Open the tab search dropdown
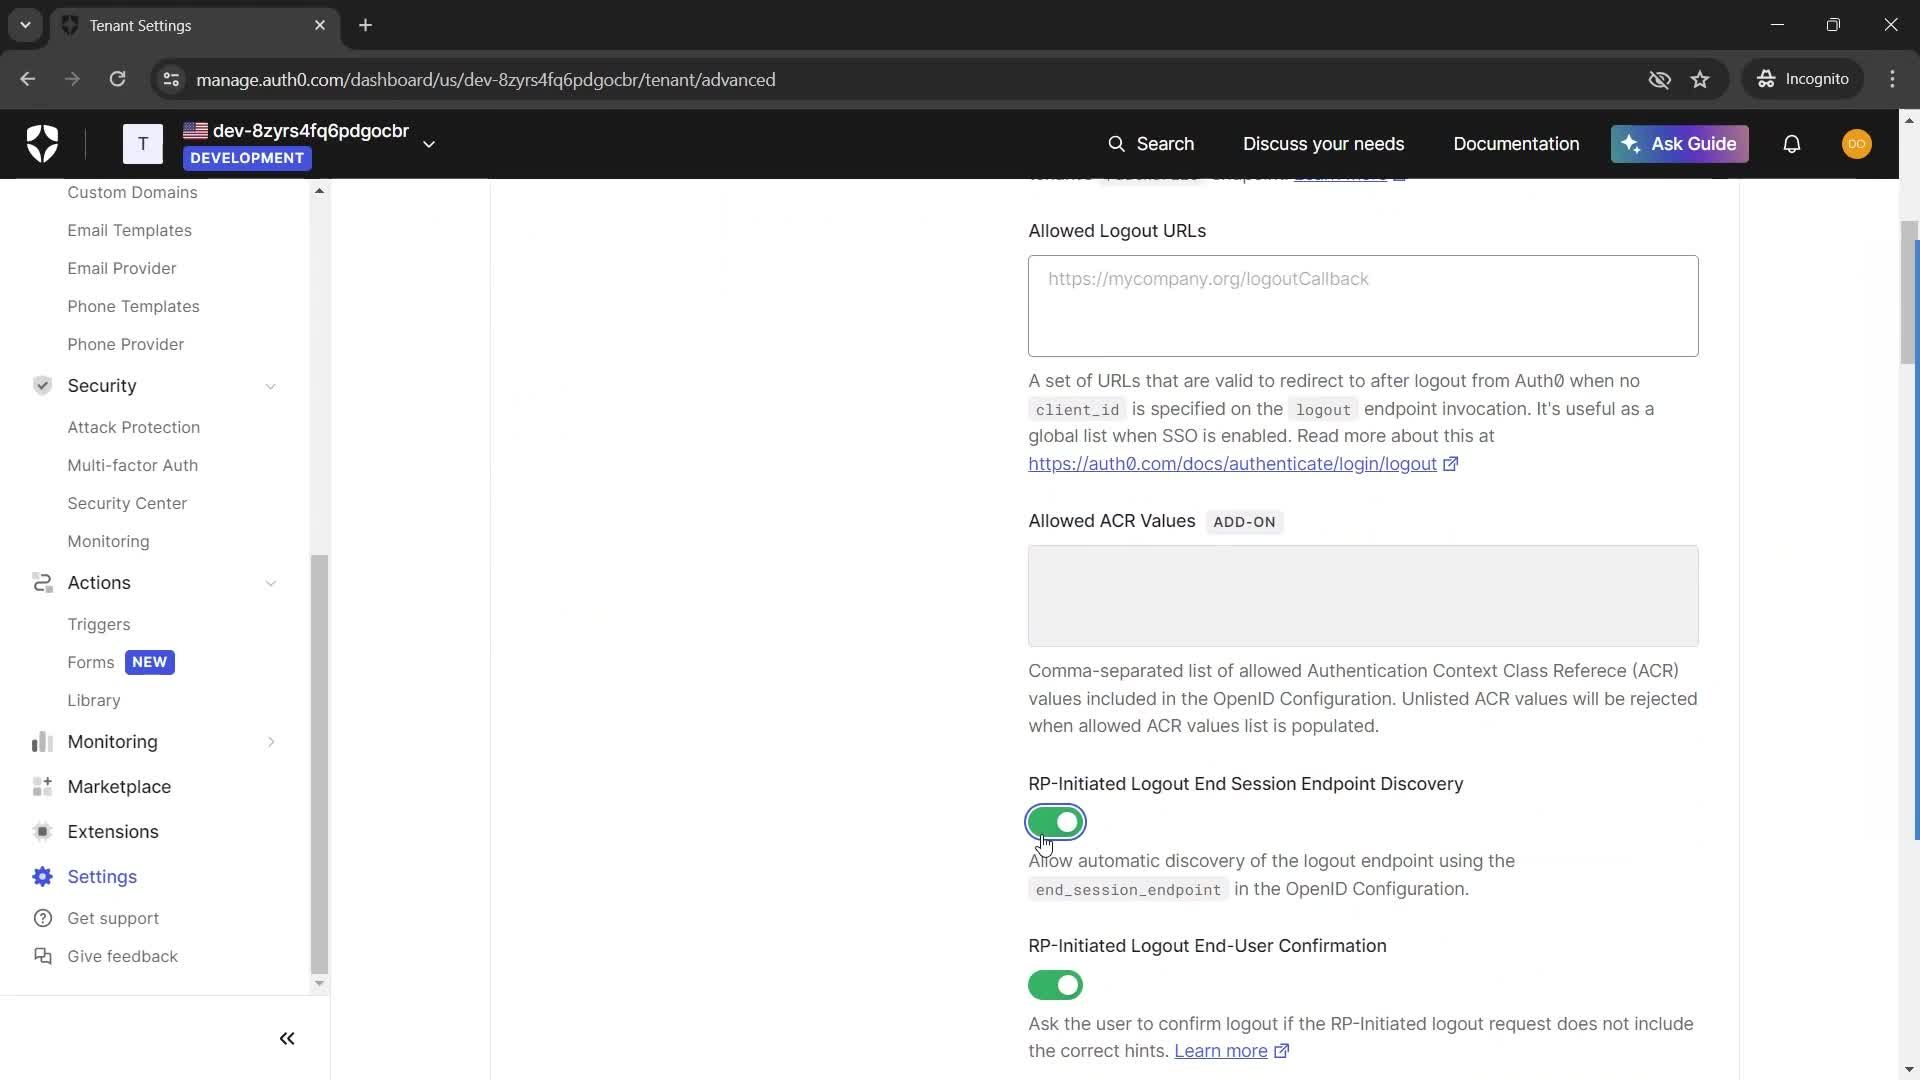Screen dimensions: 1920x1080 [x=25, y=25]
